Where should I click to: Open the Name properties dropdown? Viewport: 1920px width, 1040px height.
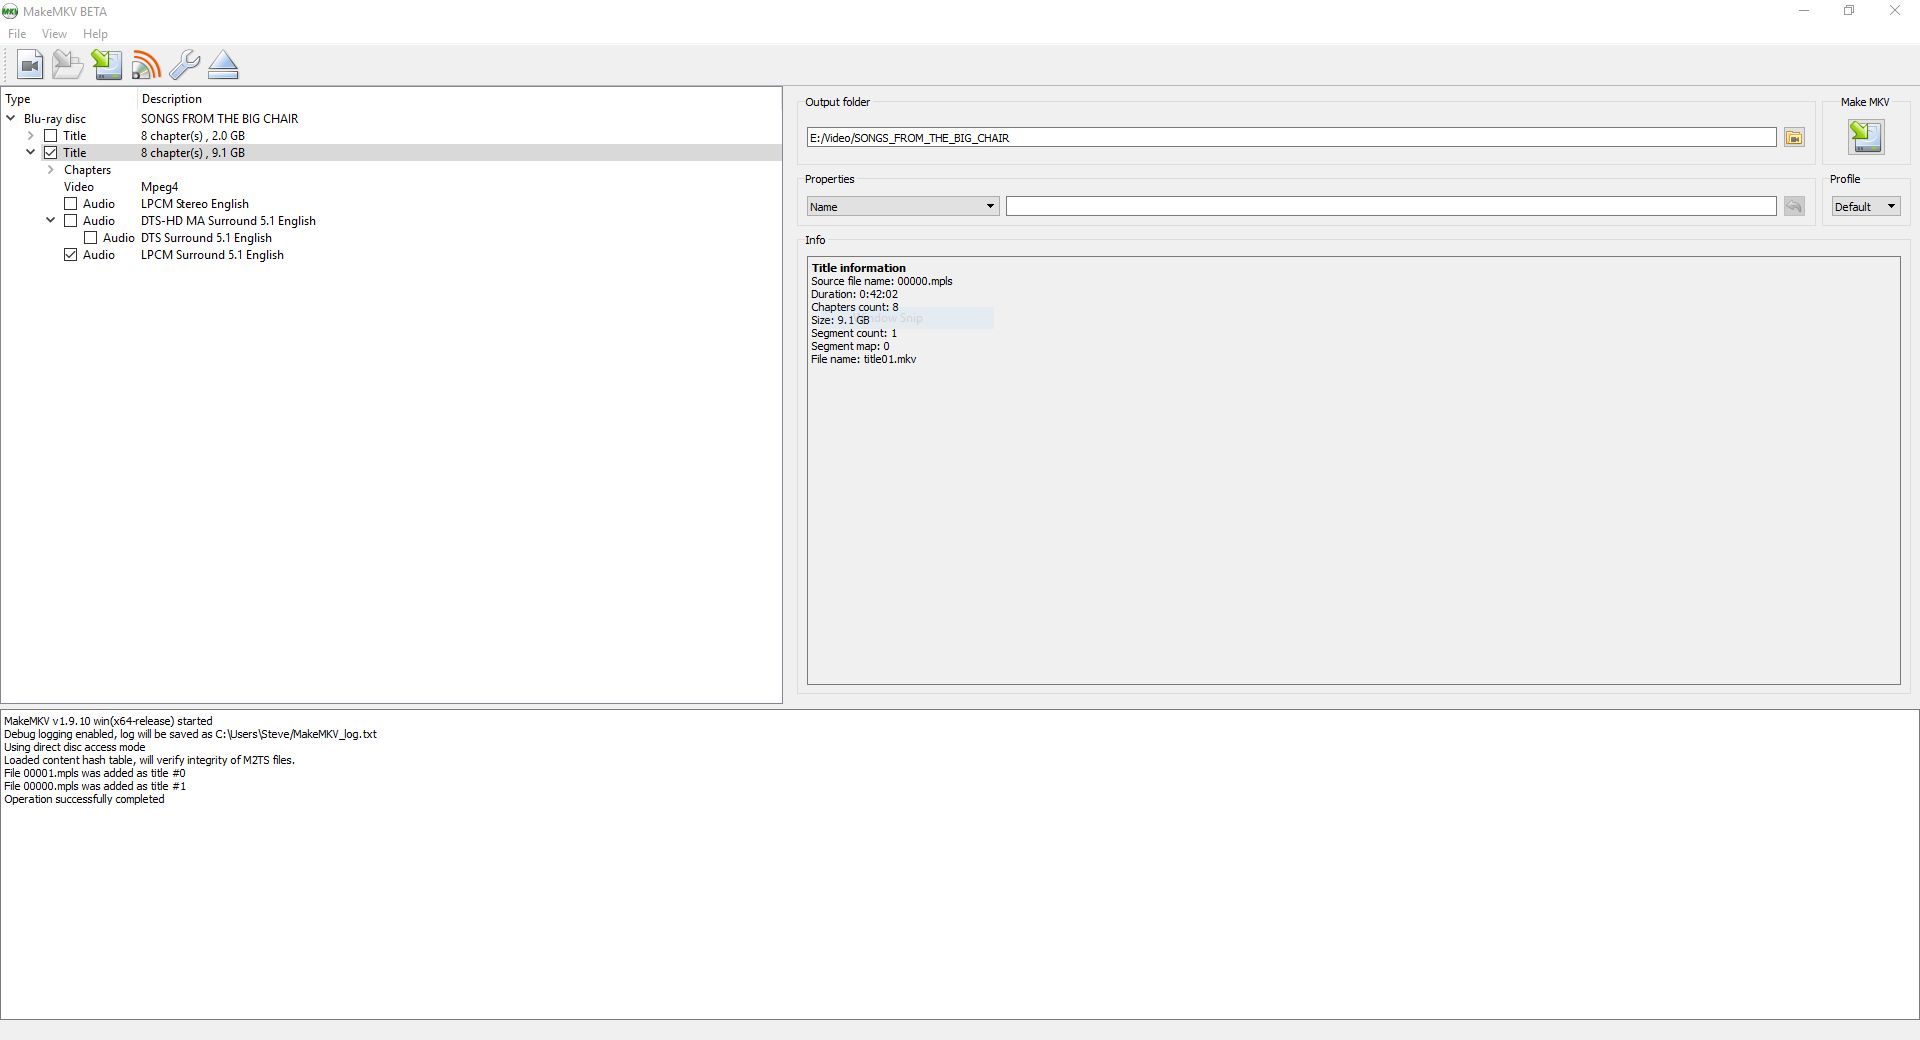[x=902, y=206]
